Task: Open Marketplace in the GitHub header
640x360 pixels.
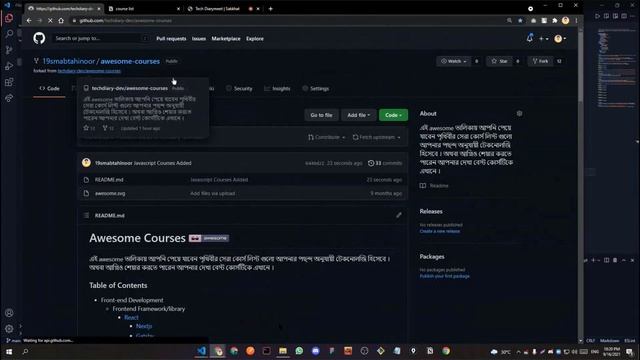Action: [x=226, y=38]
